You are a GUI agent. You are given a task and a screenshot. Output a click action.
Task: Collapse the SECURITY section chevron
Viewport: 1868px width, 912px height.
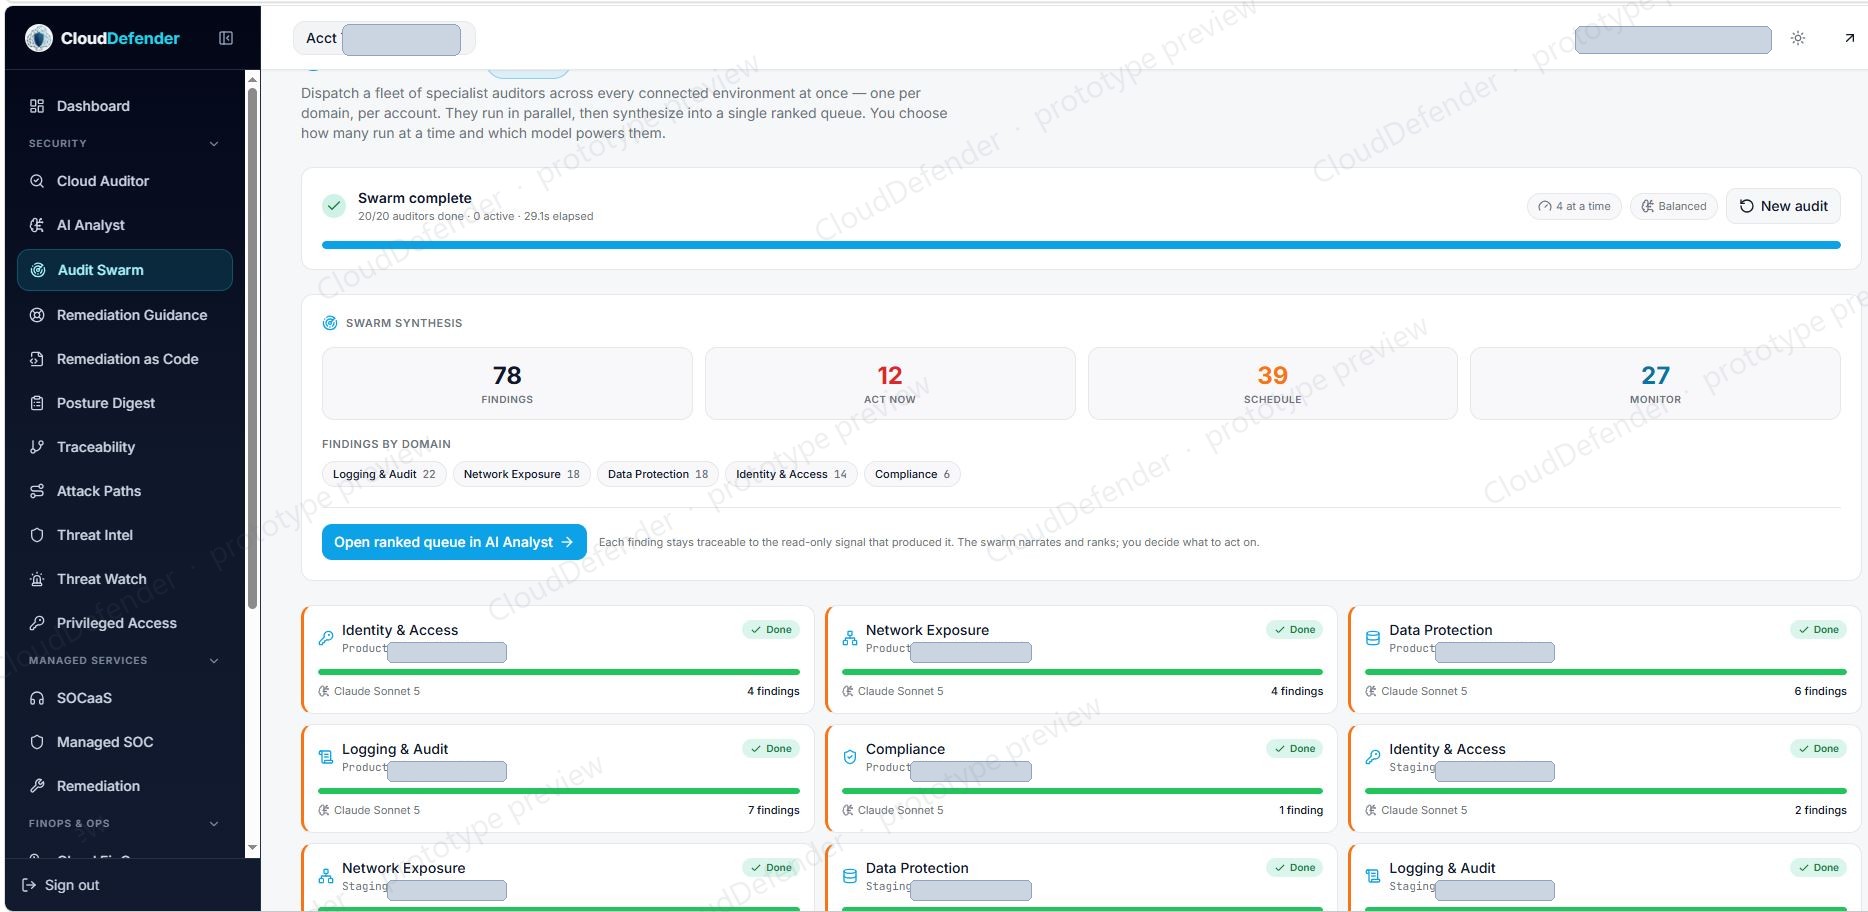point(214,144)
